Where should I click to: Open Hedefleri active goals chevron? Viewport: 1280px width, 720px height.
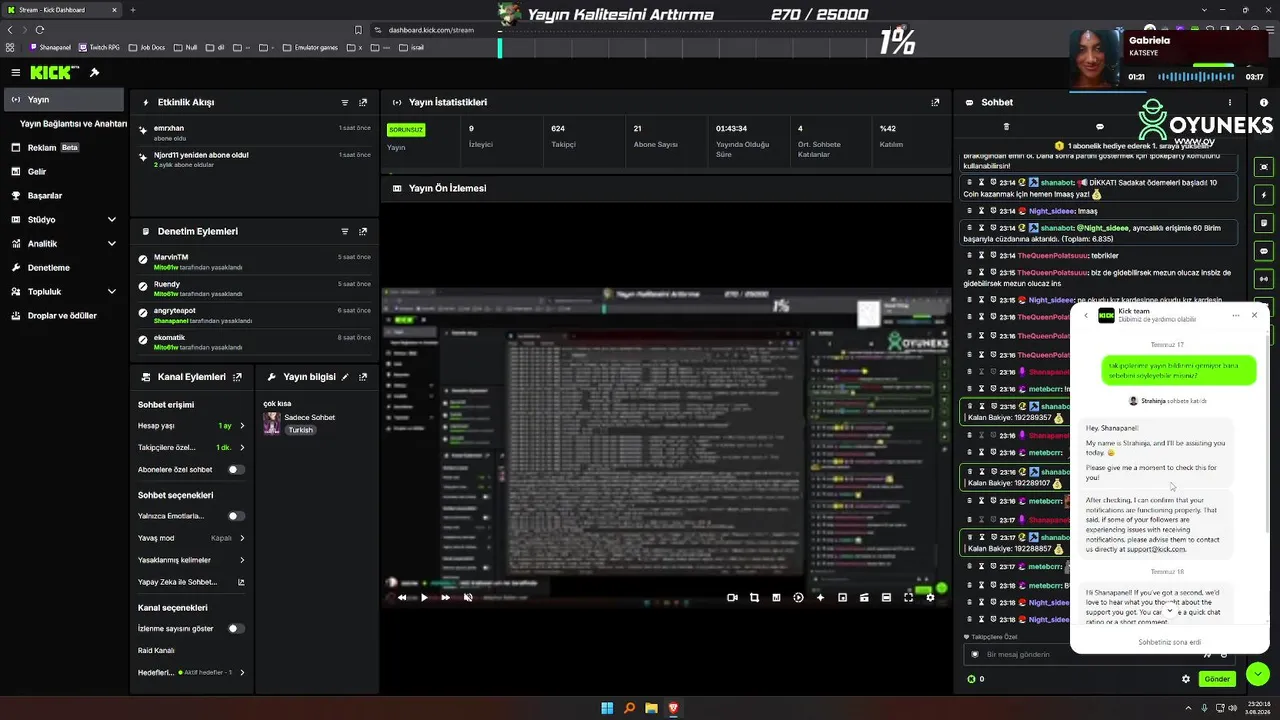242,673
